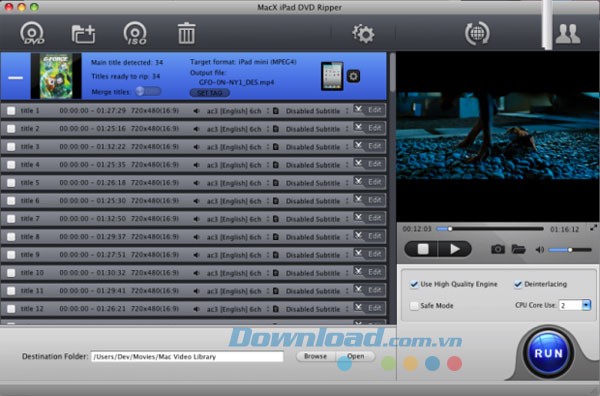The width and height of the screenshot is (600, 396).
Task: Click Browse for destination folder
Action: point(315,356)
